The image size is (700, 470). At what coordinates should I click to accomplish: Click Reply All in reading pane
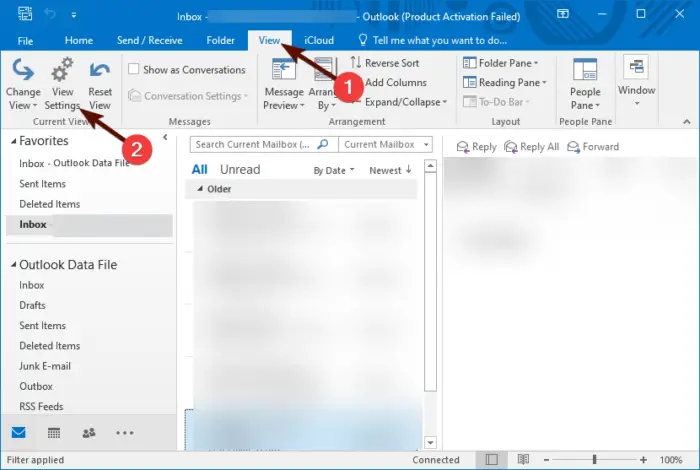coord(531,147)
